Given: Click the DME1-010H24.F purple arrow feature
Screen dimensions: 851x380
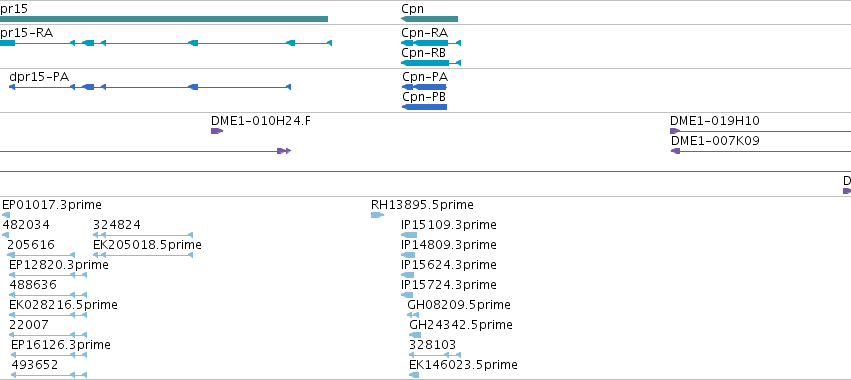Looking at the screenshot, I should click(217, 131).
